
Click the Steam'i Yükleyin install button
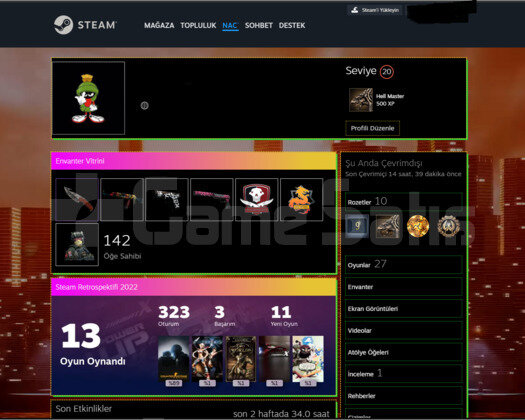click(x=375, y=10)
